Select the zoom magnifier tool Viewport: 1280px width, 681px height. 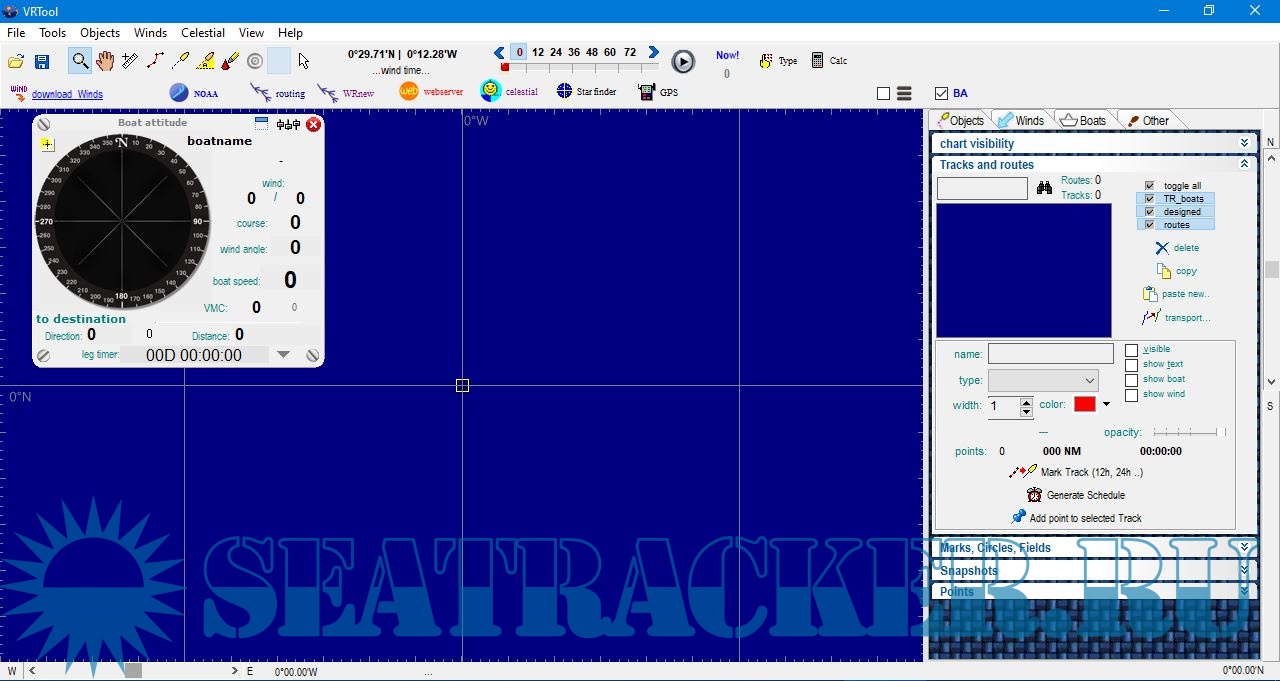click(80, 61)
